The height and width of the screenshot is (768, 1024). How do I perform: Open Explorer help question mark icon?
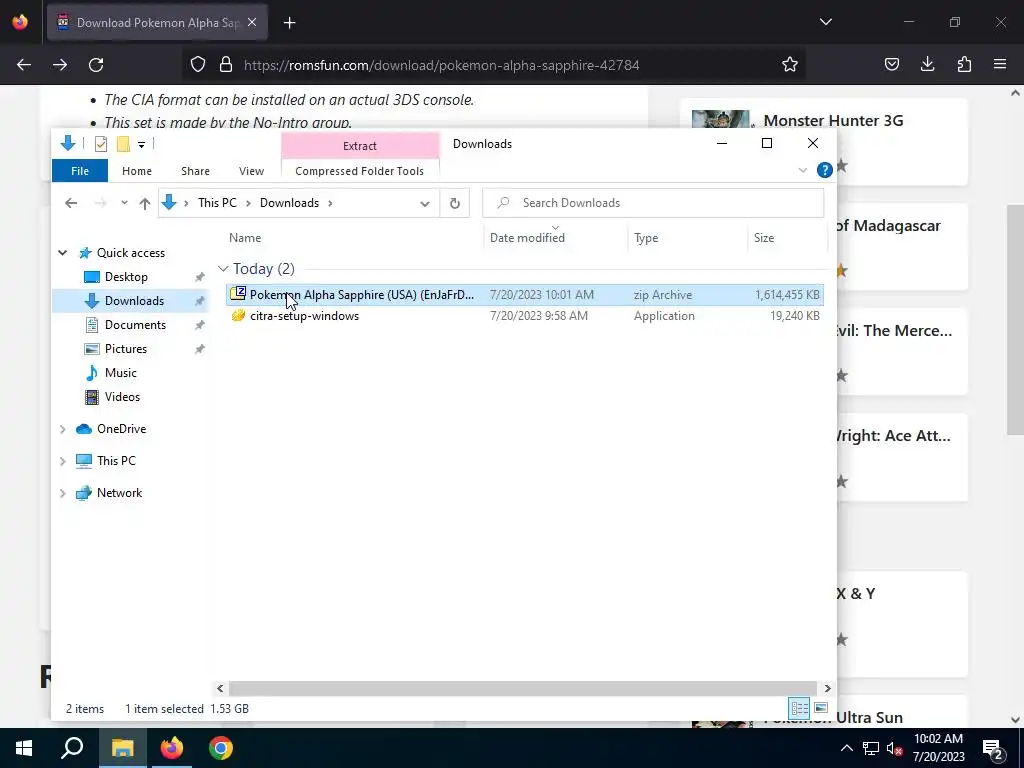(824, 170)
